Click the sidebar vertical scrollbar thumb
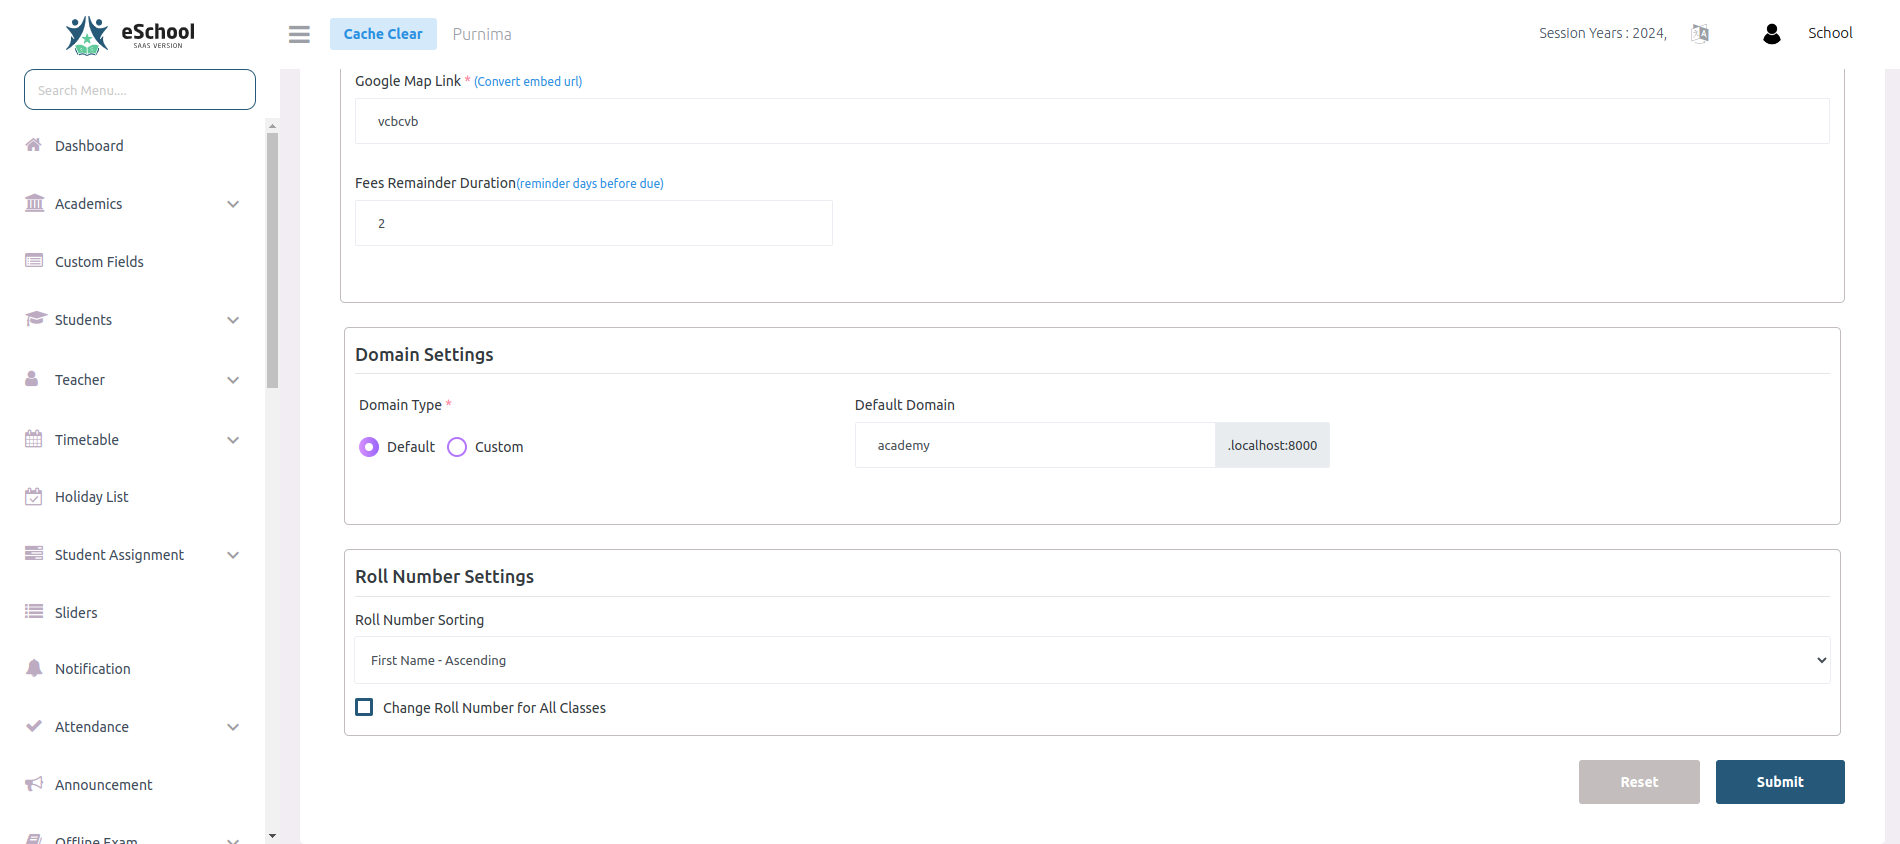Viewport: 1900px width, 844px height. click(x=272, y=260)
